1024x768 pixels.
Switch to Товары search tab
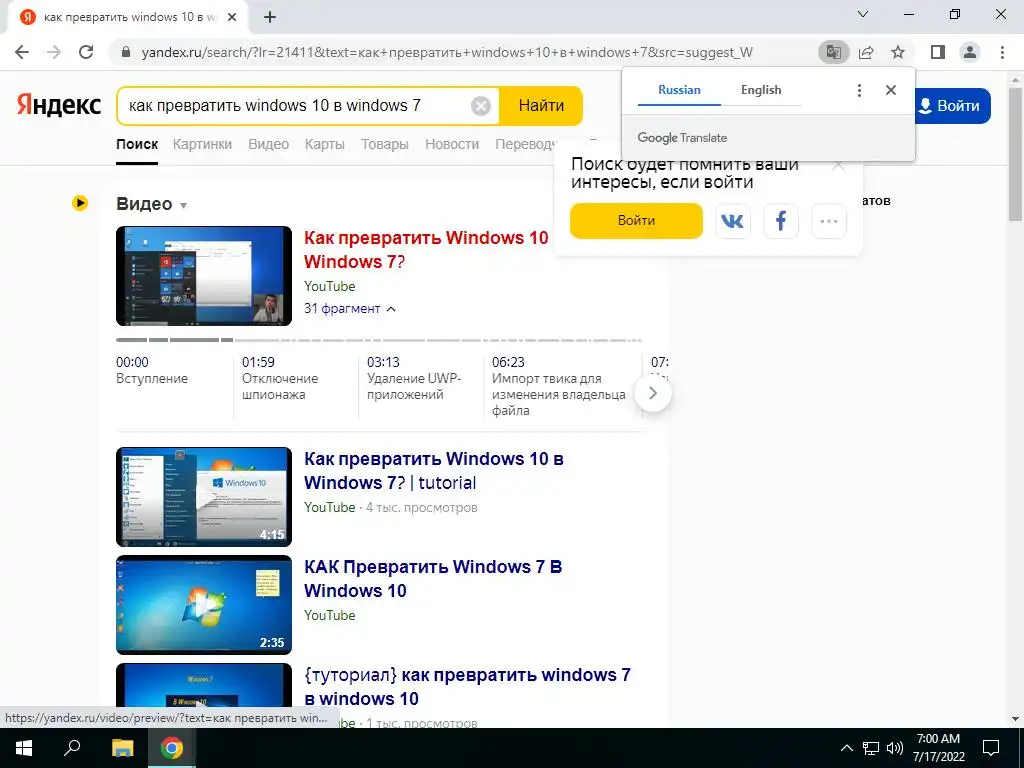tap(385, 144)
